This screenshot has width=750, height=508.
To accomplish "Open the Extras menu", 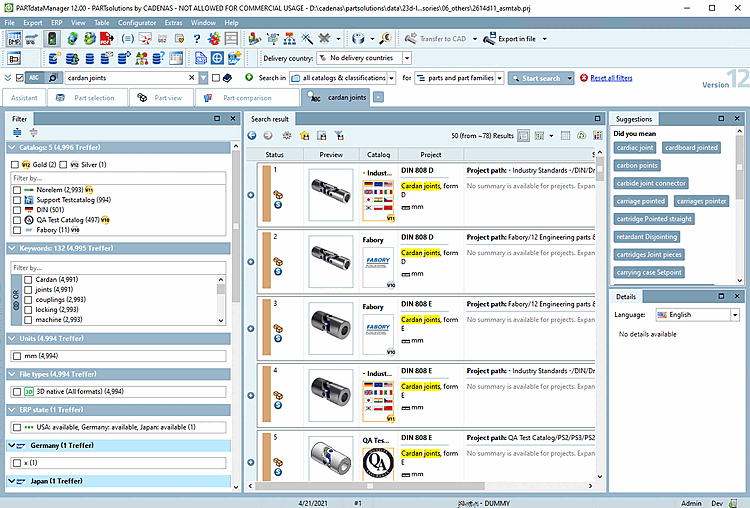I will click(x=173, y=22).
